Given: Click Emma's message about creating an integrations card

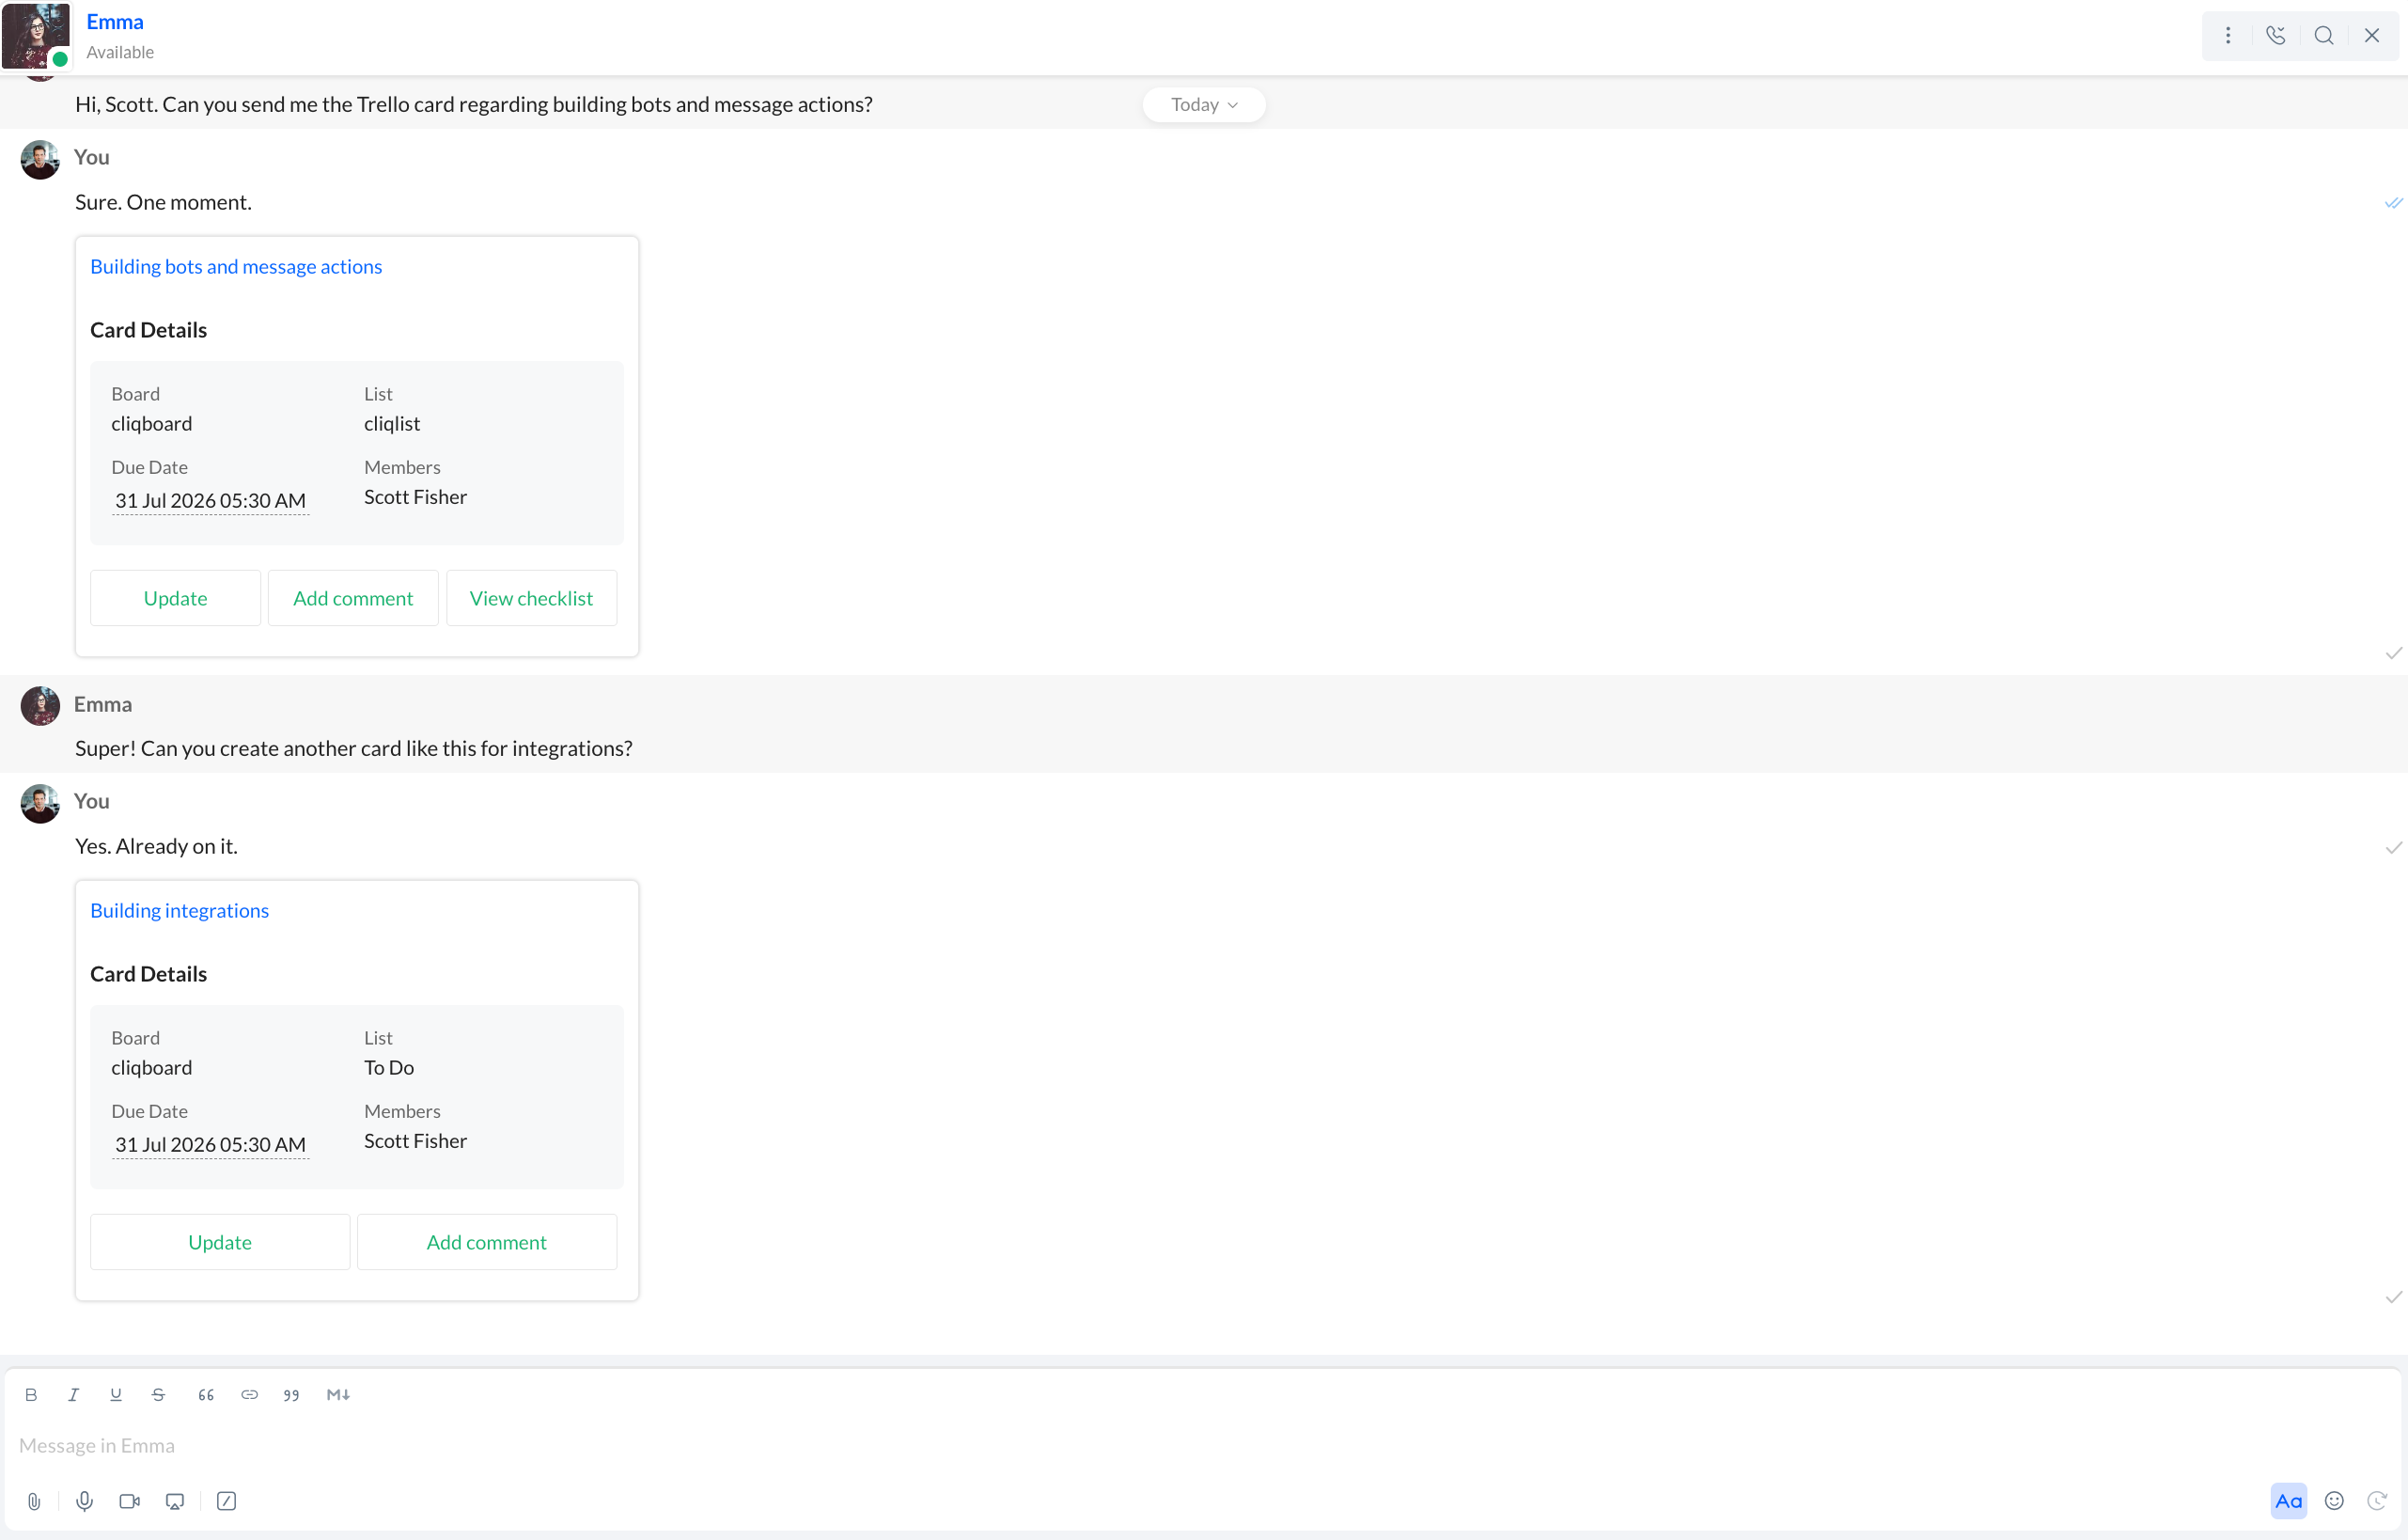Looking at the screenshot, I should tap(354, 749).
